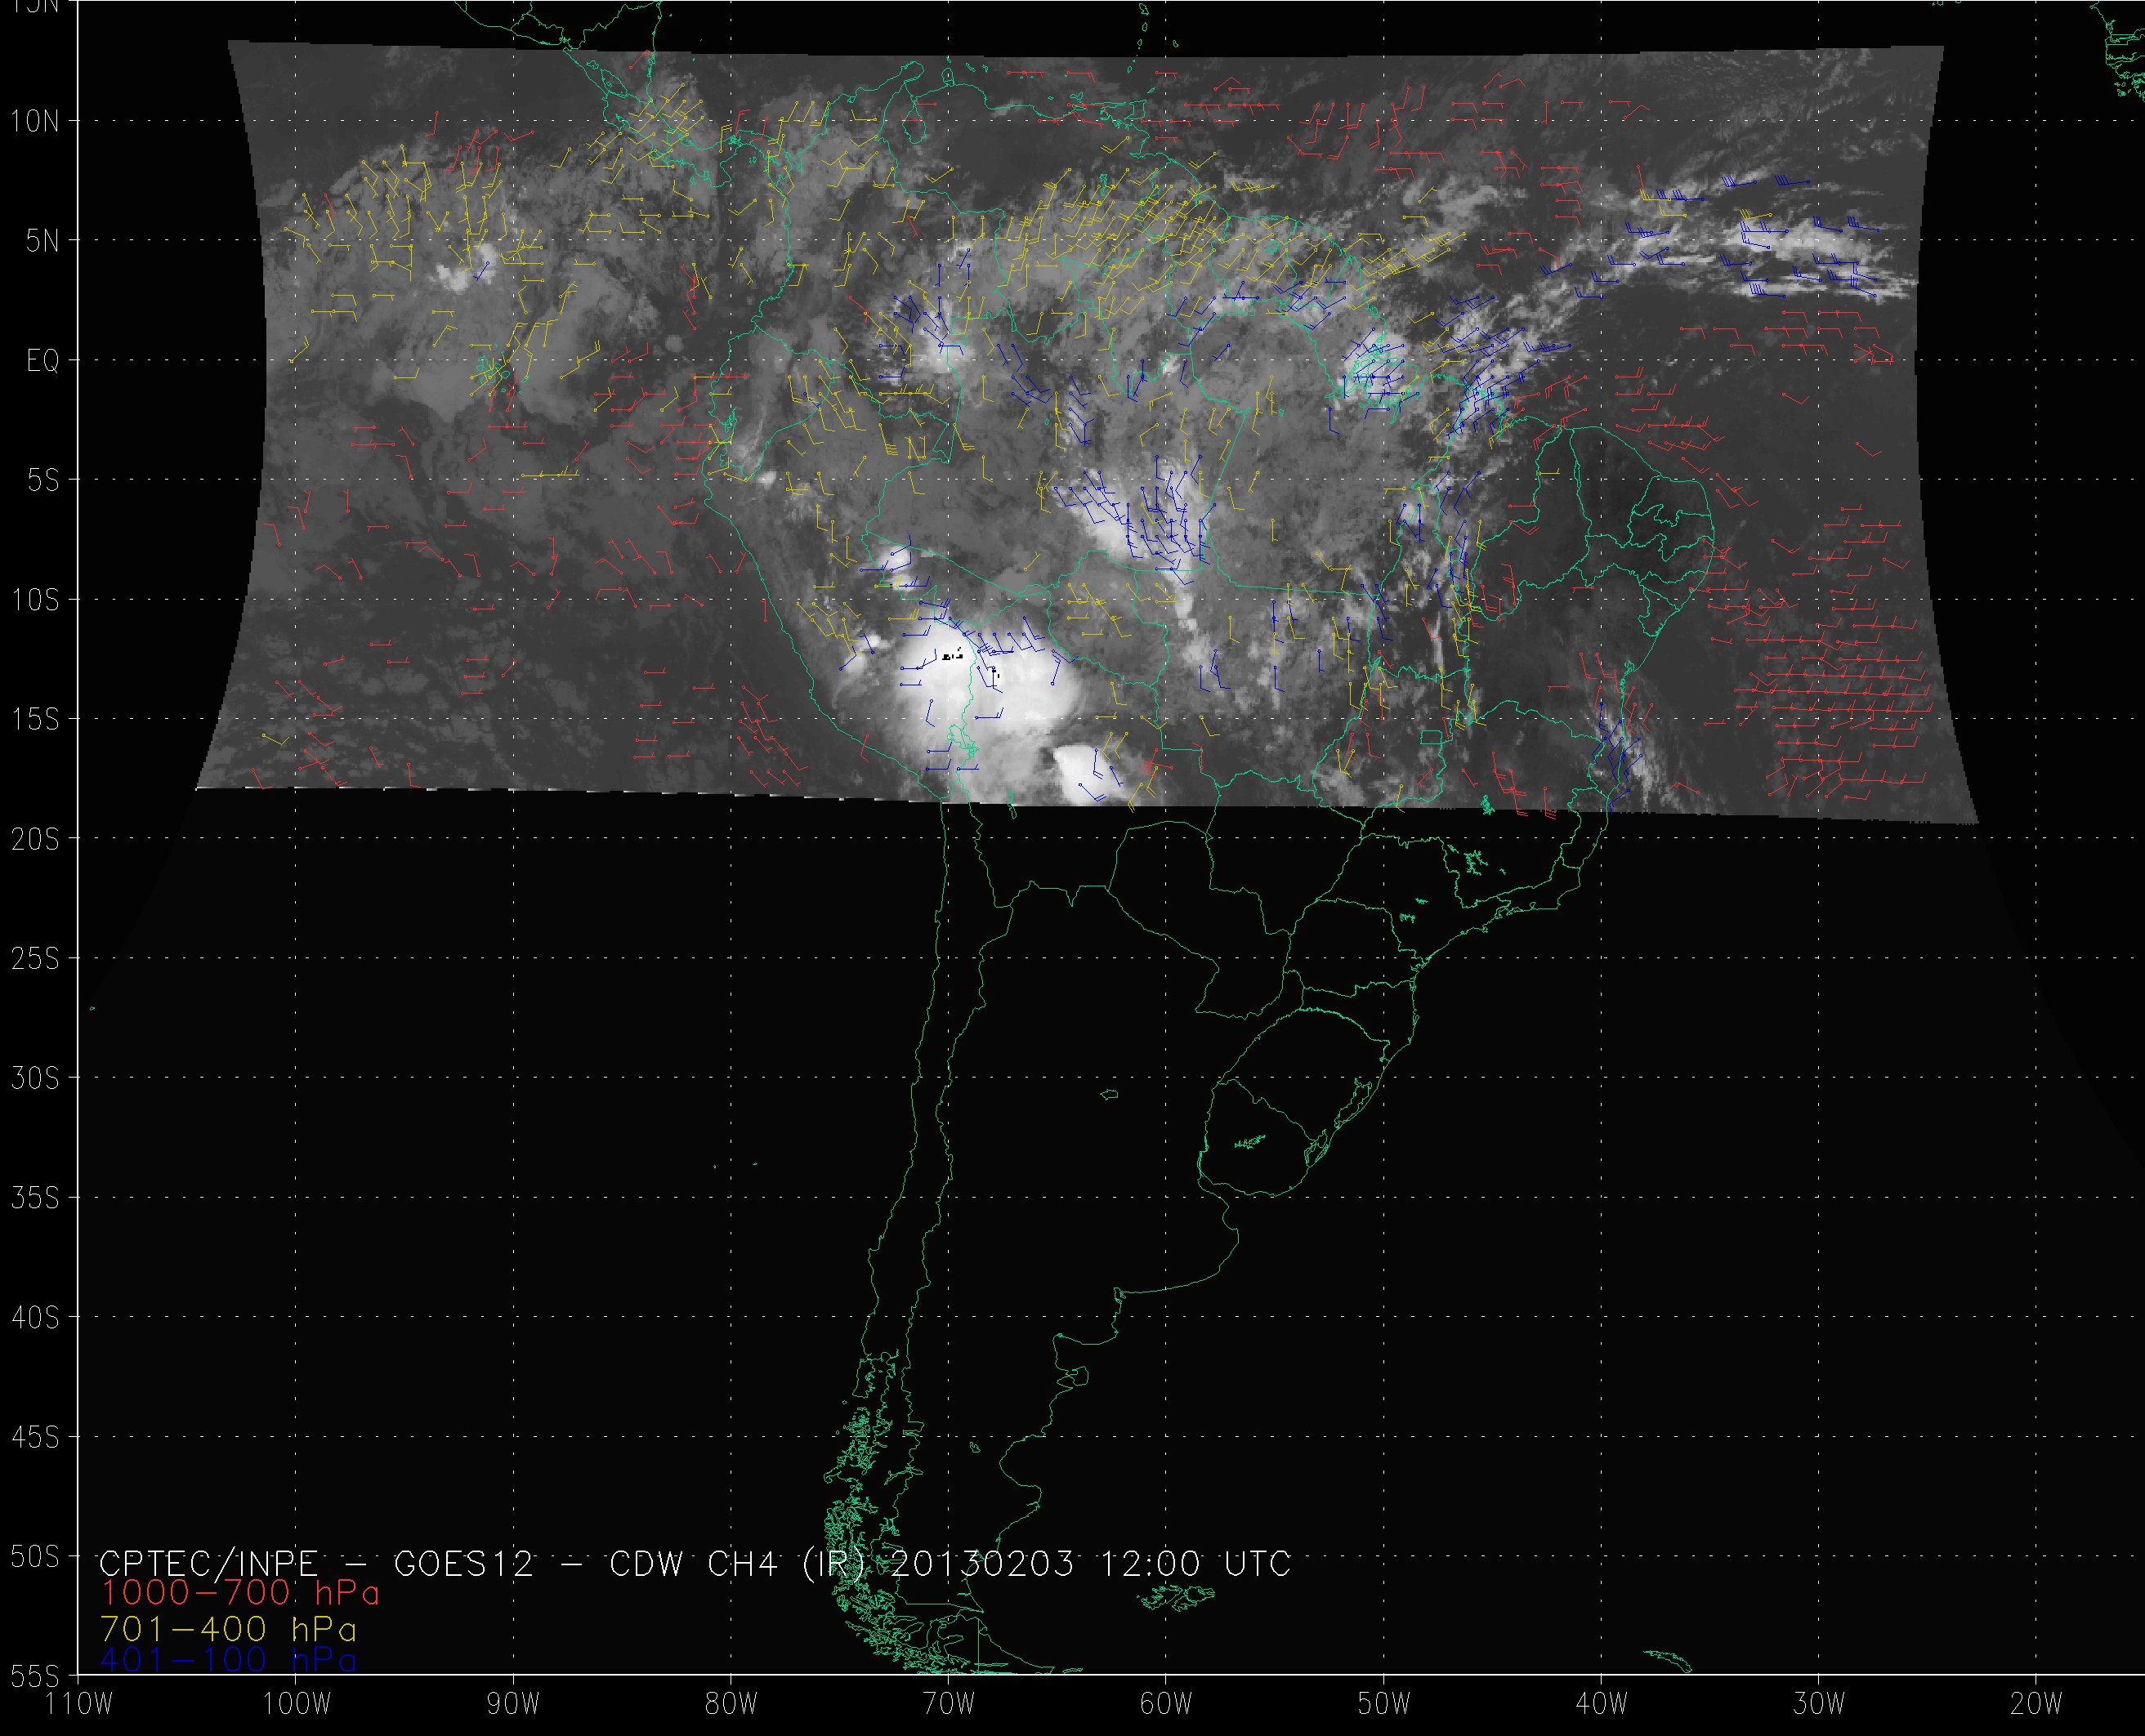2145x1736 pixels.
Task: Click the yellow 701-400 hPa legend label
Action: tap(228, 1628)
